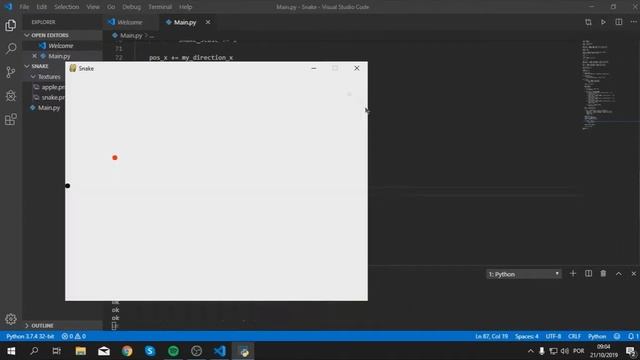Screen dimensions: 640x360
Task: Open the Windows Start menu
Action: (x=11, y=351)
